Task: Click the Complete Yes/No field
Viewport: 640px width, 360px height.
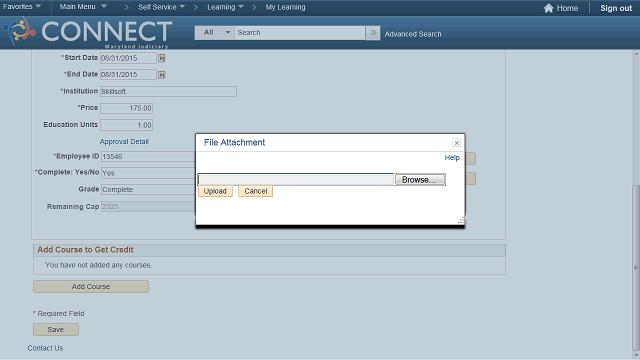Action: [x=148, y=173]
